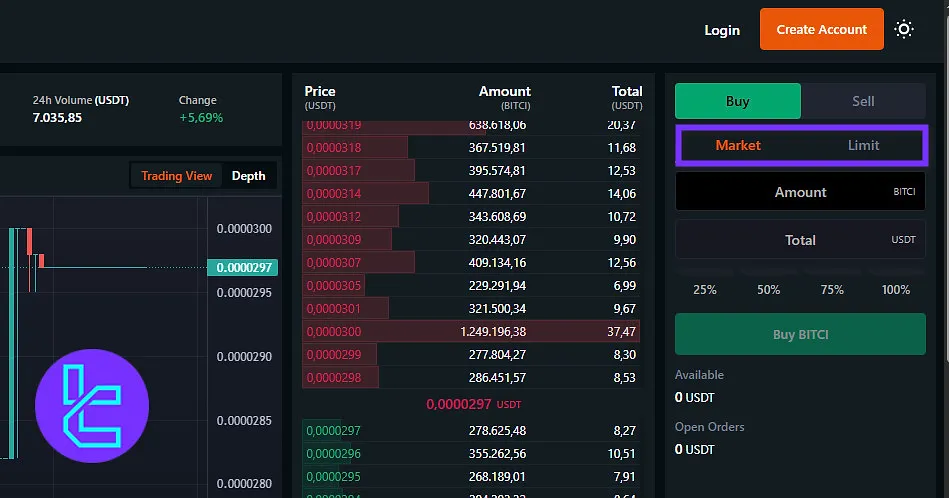949x498 pixels.
Task: Select the 0,0000297 buy order row
Action: pos(472,431)
